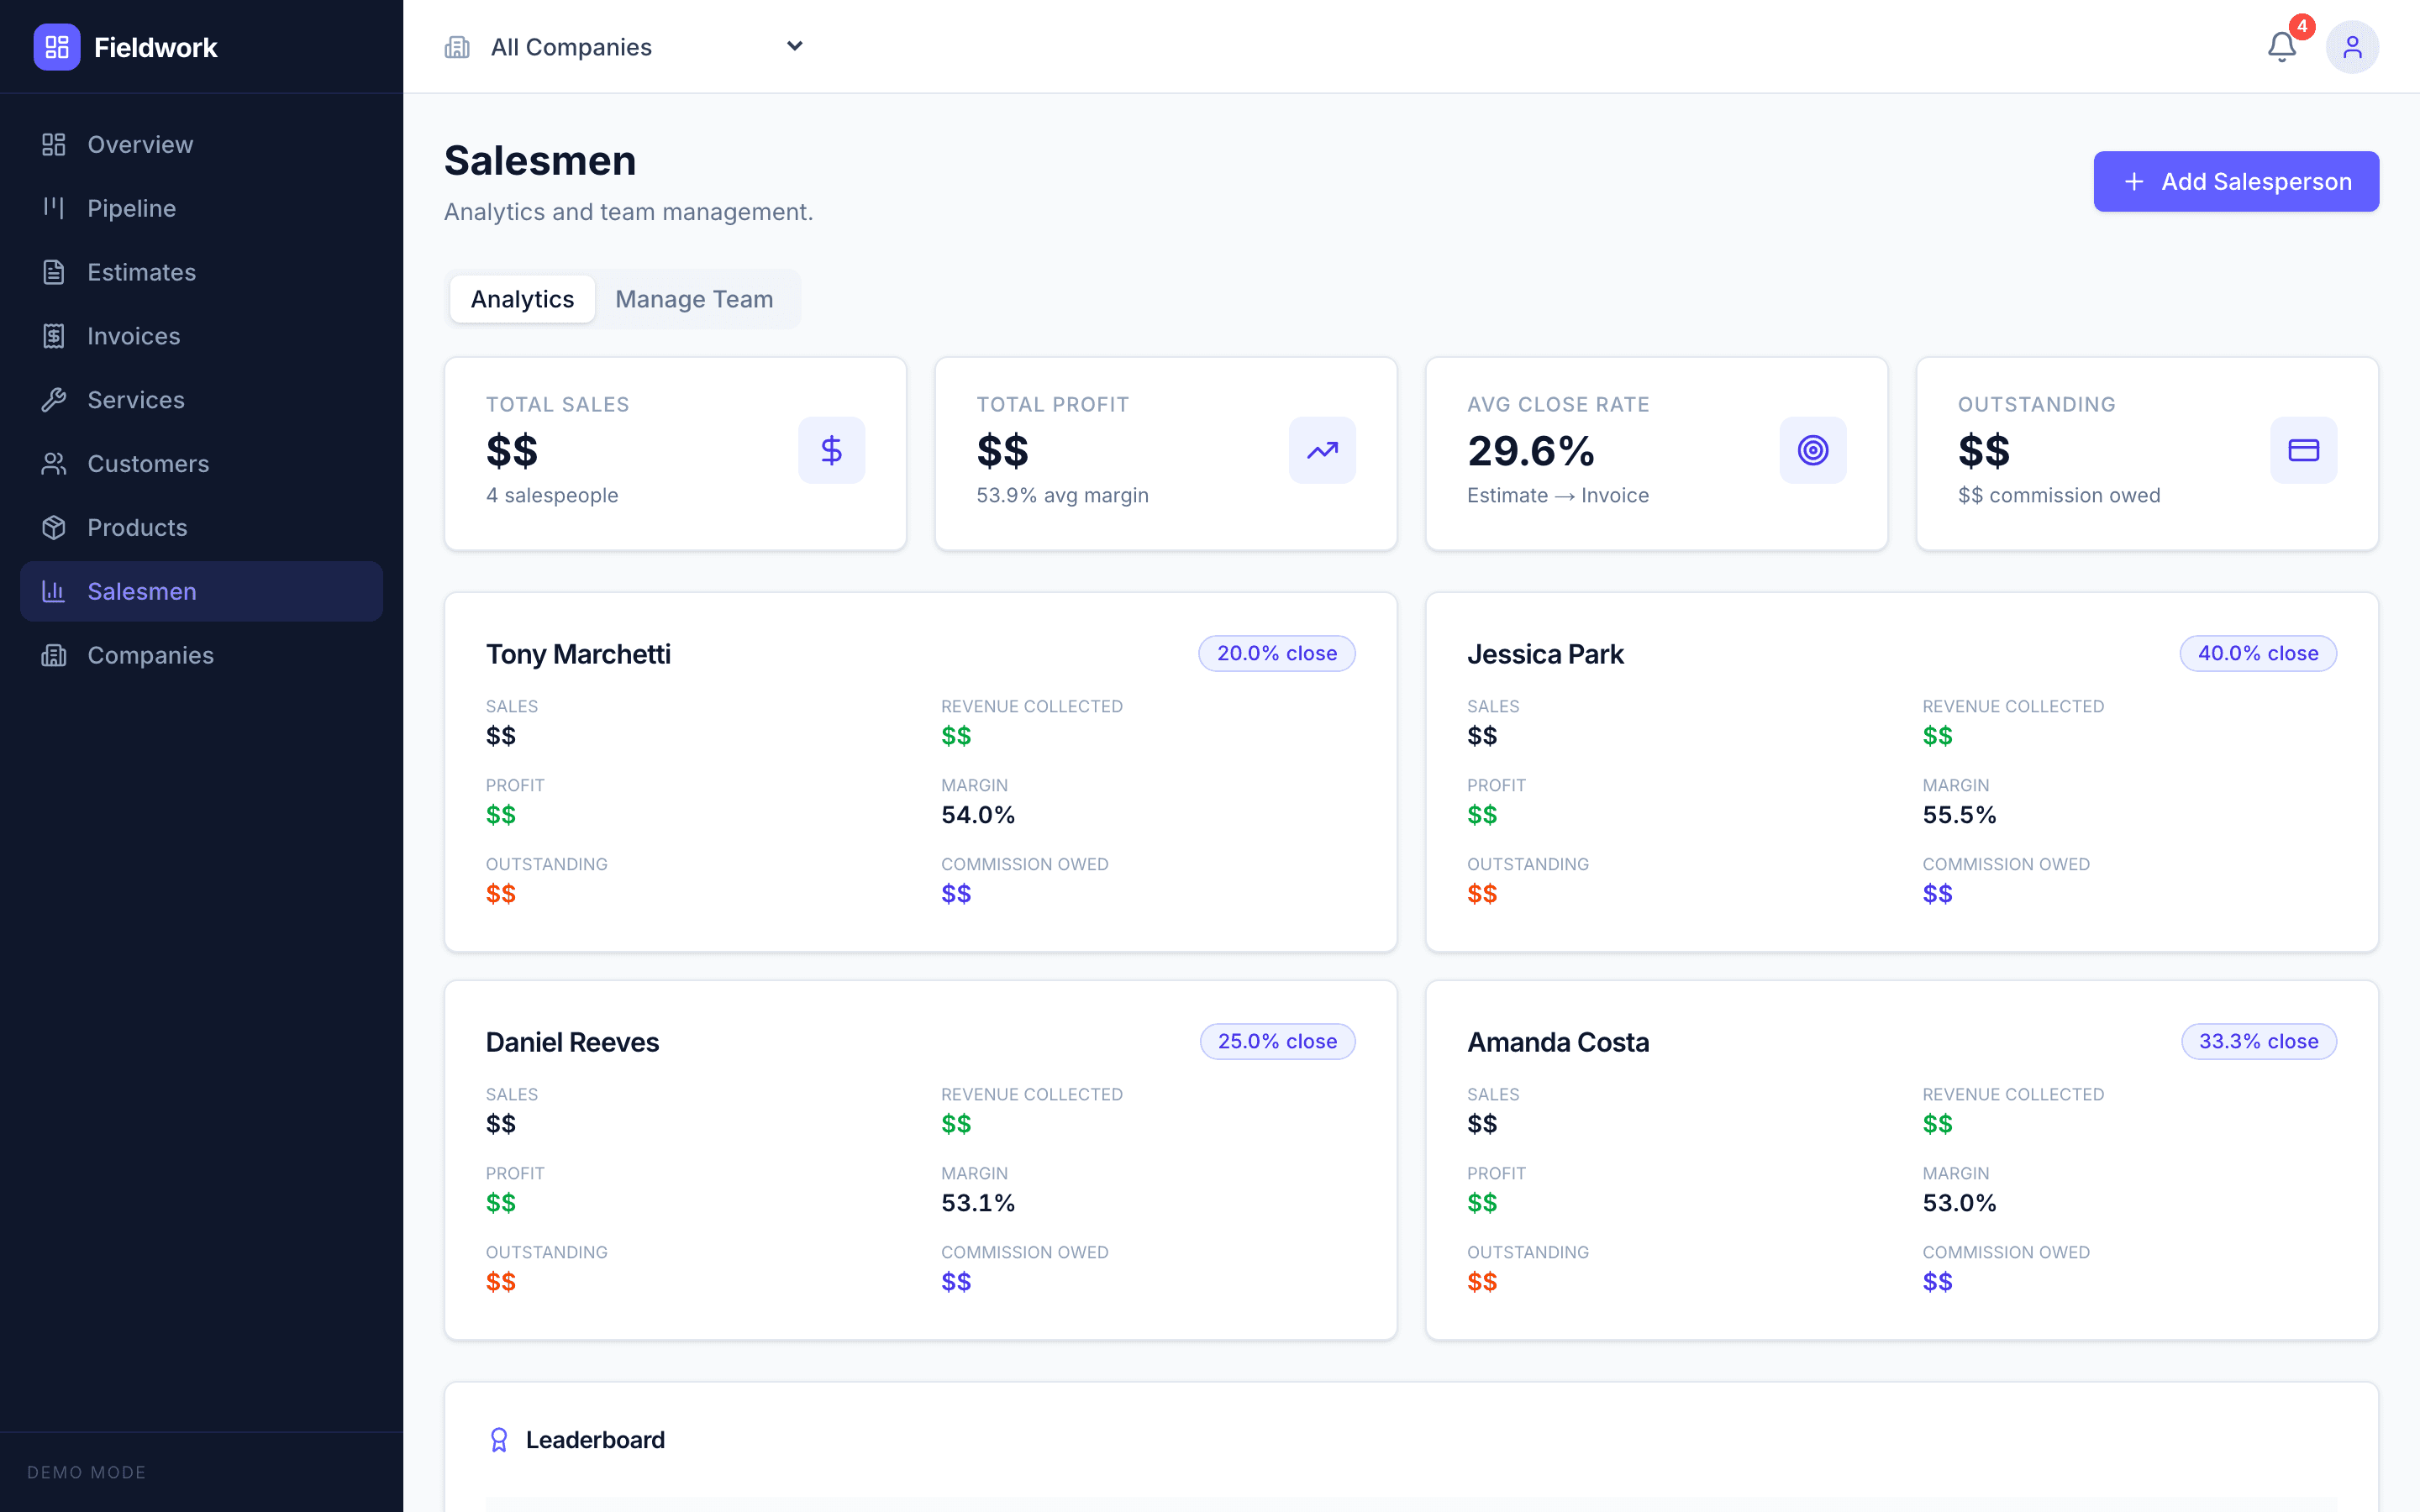Click the Fieldwork logo icon
Image resolution: width=2420 pixels, height=1512 pixels.
57,46
